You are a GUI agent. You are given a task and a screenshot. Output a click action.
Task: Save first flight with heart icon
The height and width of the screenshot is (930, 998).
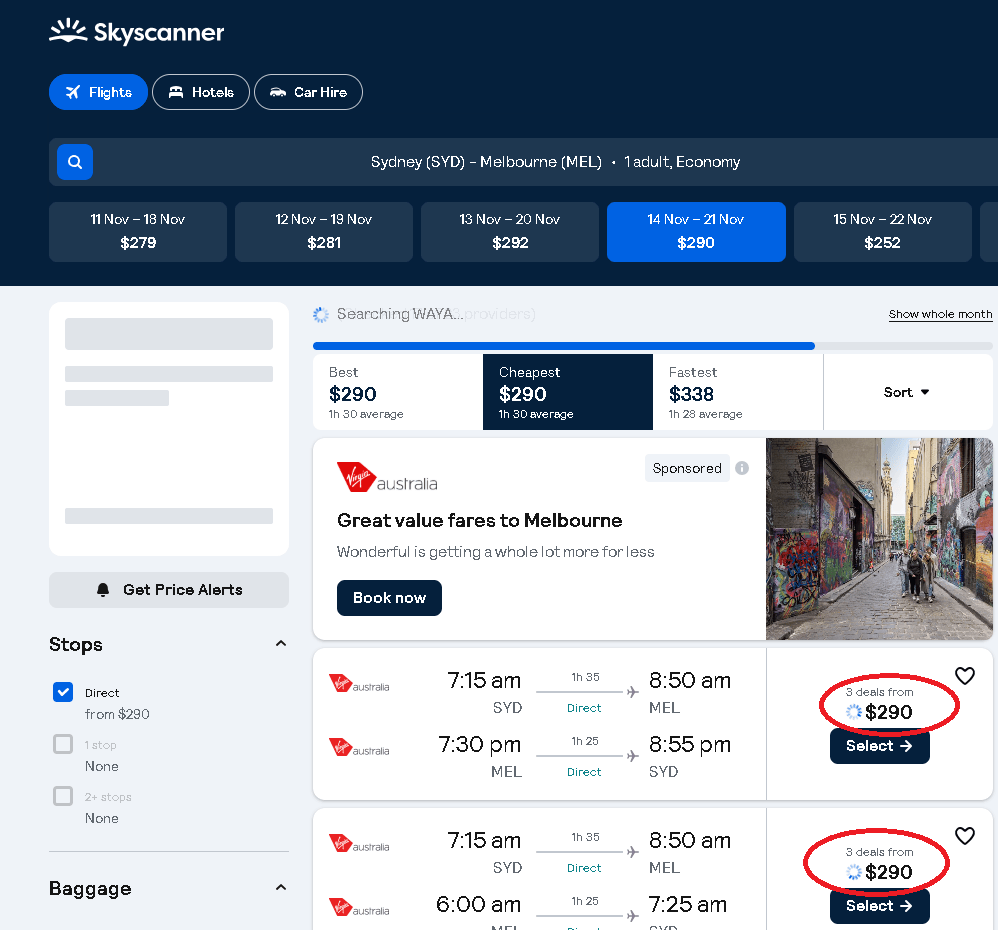[x=964, y=676]
